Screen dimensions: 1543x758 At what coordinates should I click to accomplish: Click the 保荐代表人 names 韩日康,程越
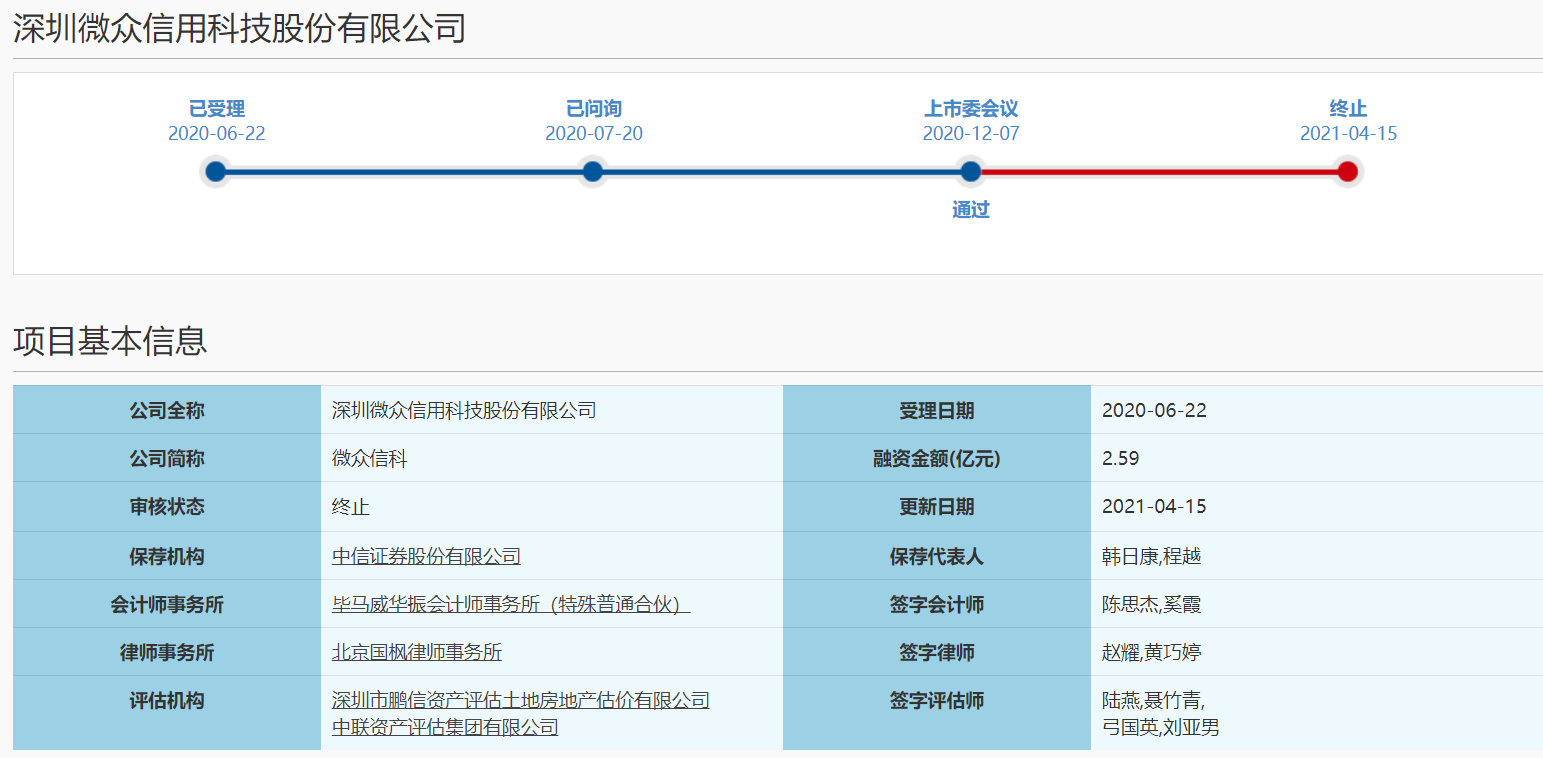(x=1158, y=557)
